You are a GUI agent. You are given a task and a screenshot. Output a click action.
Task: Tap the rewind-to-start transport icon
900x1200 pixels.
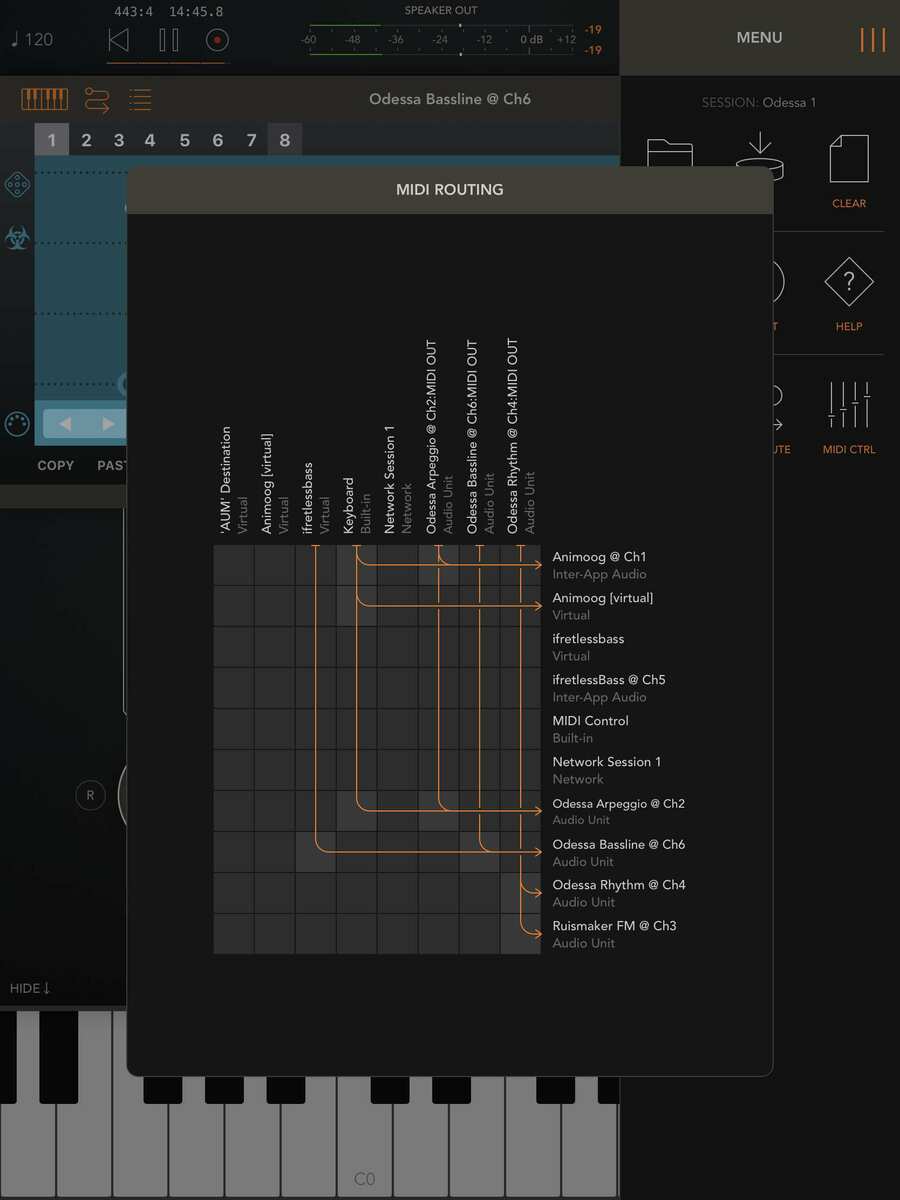click(119, 40)
